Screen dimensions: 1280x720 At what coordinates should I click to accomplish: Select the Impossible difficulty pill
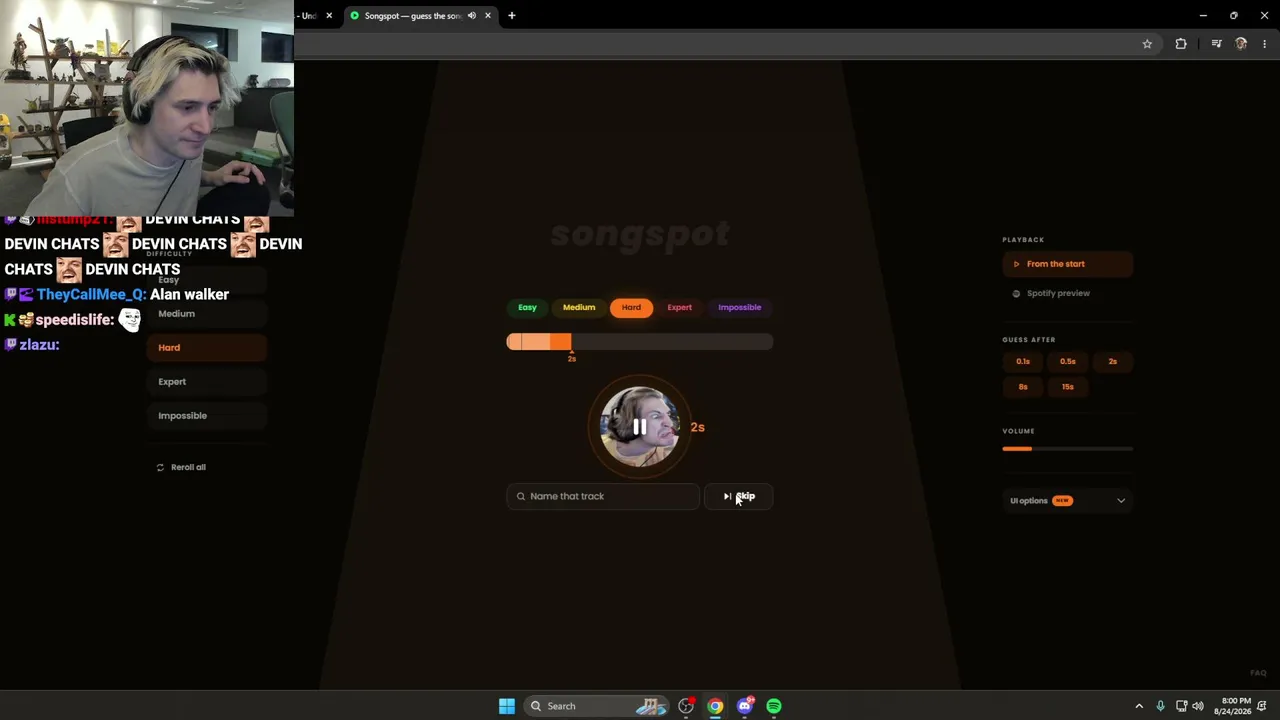tap(740, 307)
